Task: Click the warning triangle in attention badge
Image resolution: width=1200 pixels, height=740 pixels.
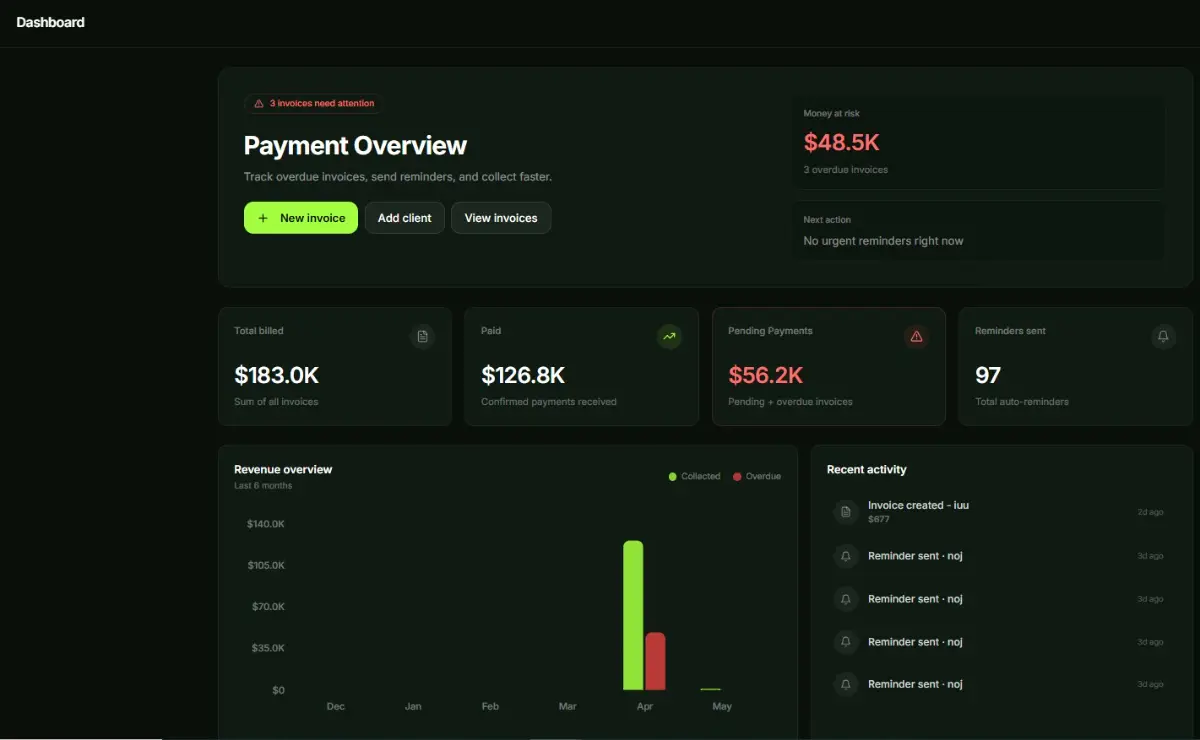Action: pos(259,103)
